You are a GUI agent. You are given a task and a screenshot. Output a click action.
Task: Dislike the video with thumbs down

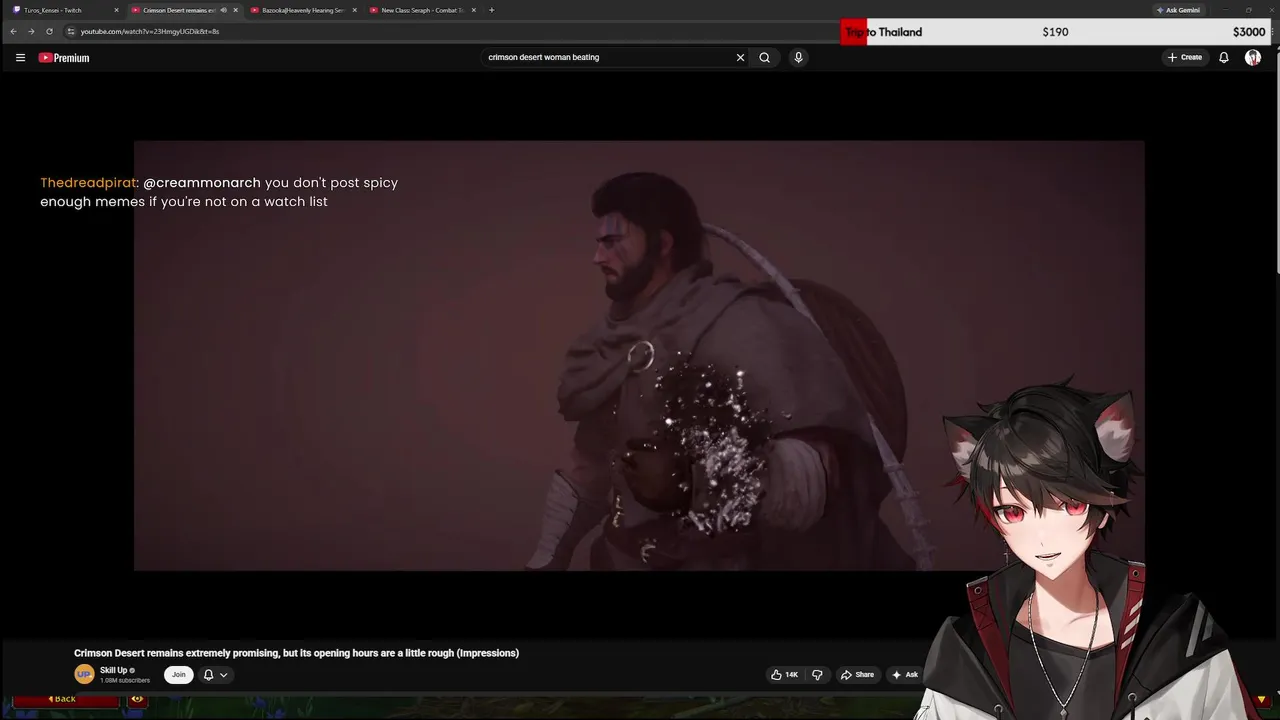(817, 675)
